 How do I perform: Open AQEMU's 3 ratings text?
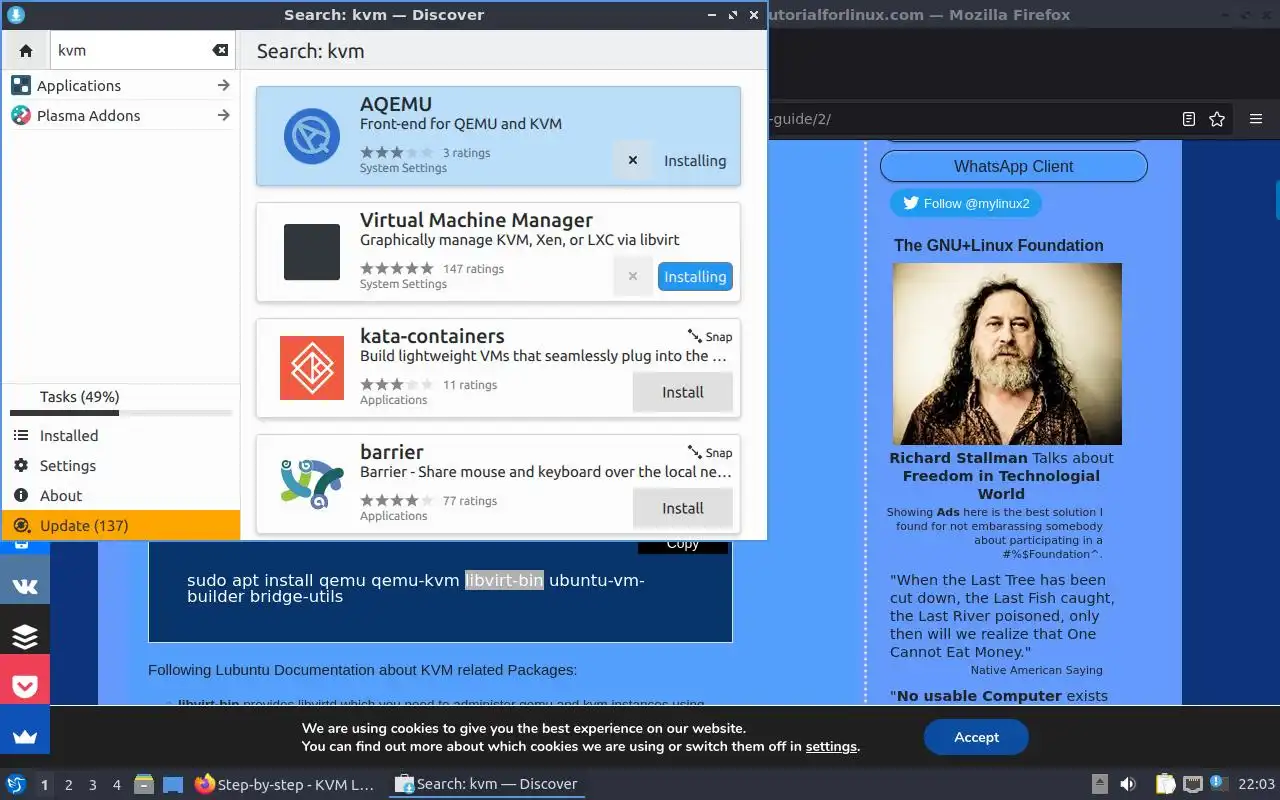466,153
